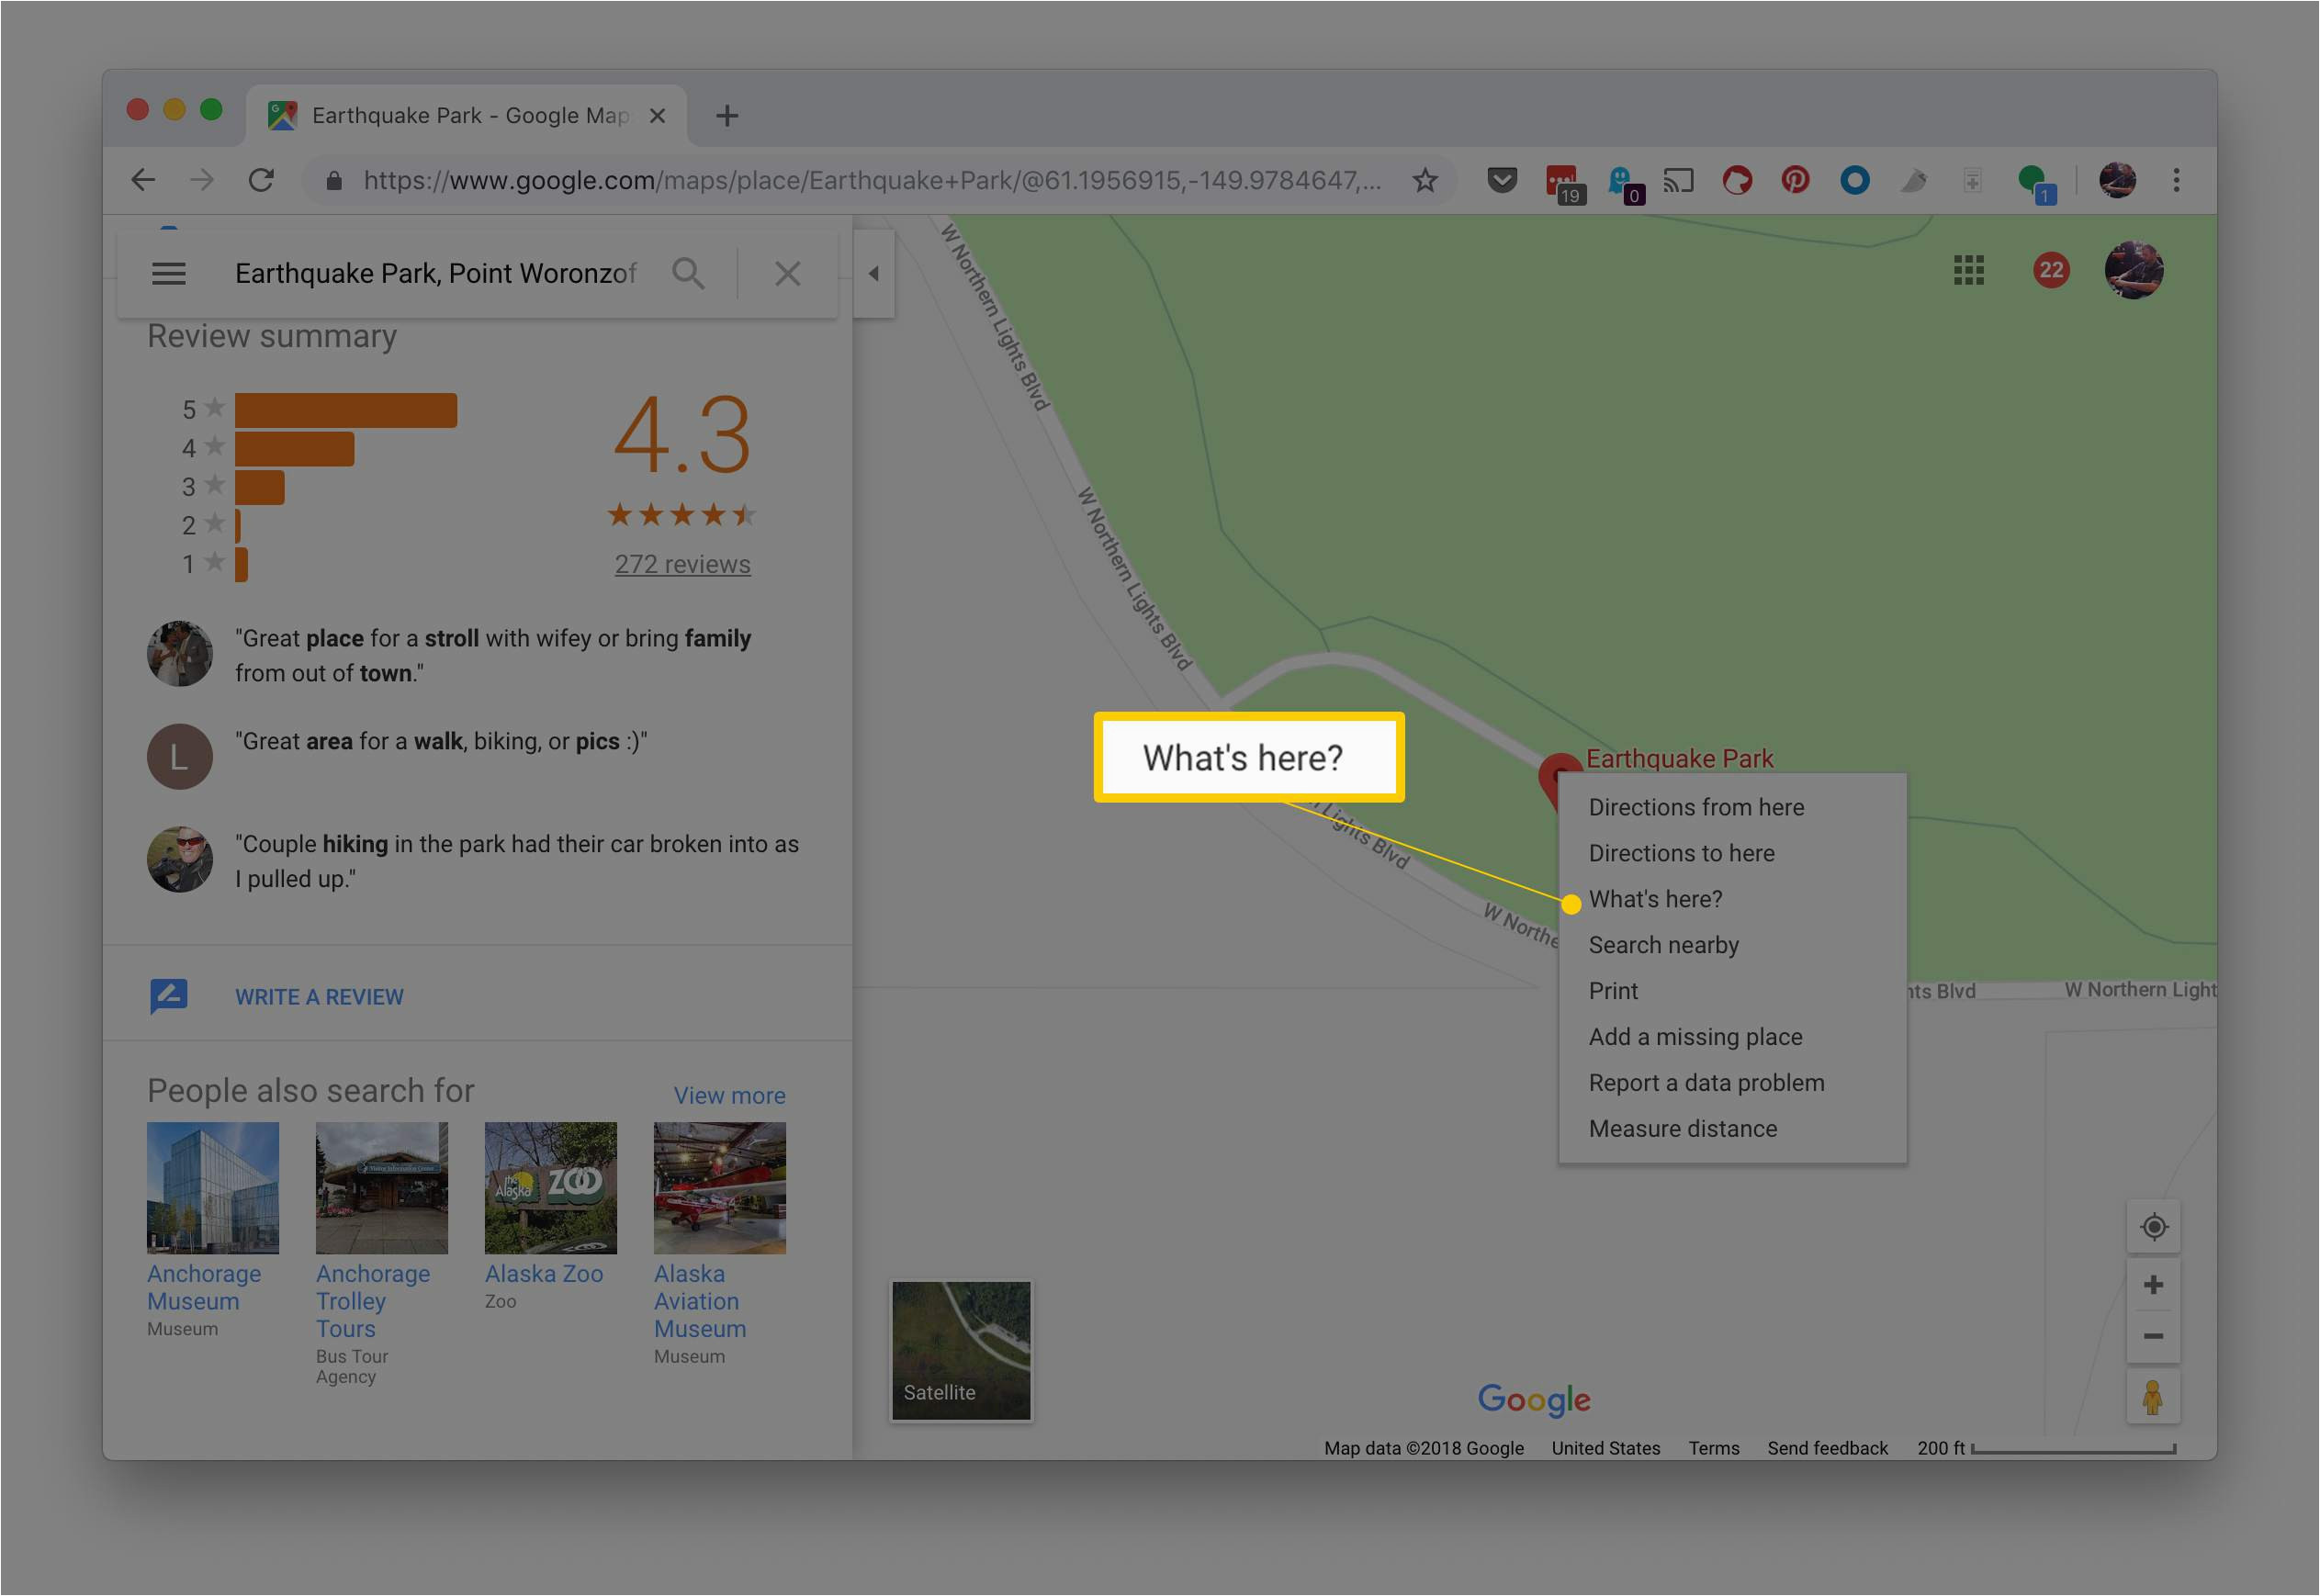Show your location on the map
The image size is (2320, 1596).
point(2154,1226)
